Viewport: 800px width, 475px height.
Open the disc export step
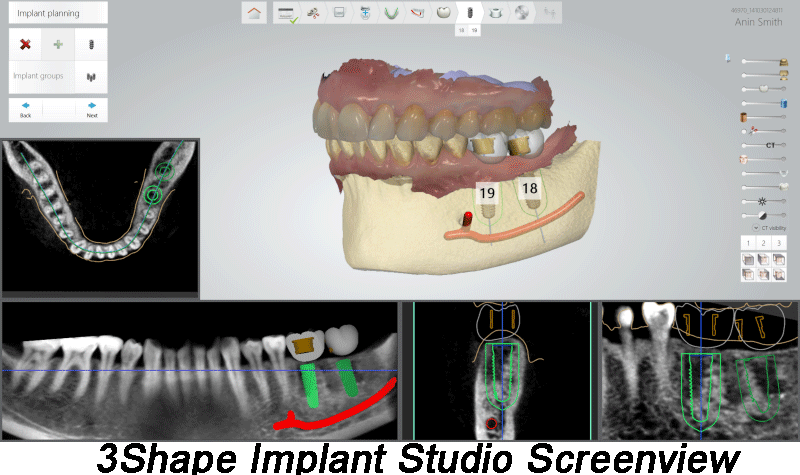pos(521,13)
